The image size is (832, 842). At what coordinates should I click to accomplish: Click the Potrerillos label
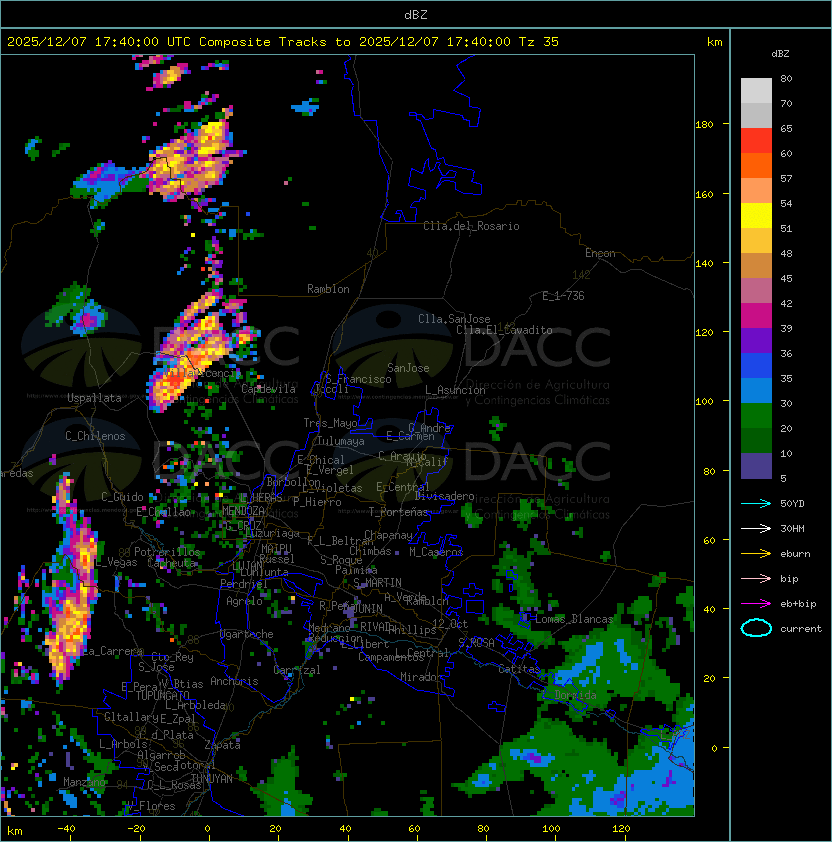coord(167,552)
